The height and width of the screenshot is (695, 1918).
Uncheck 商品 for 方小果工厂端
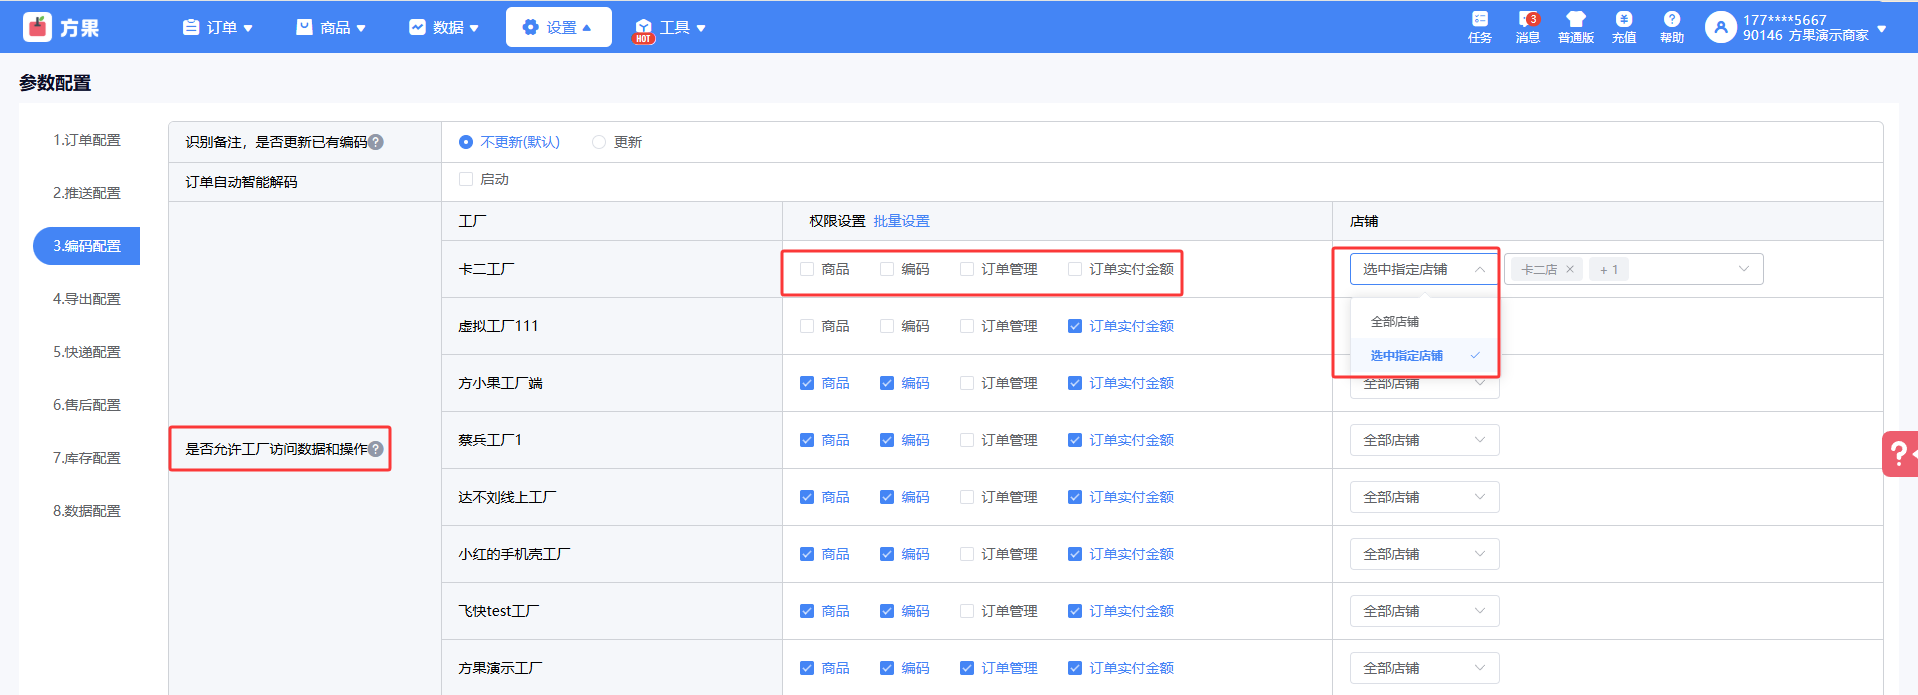click(807, 383)
